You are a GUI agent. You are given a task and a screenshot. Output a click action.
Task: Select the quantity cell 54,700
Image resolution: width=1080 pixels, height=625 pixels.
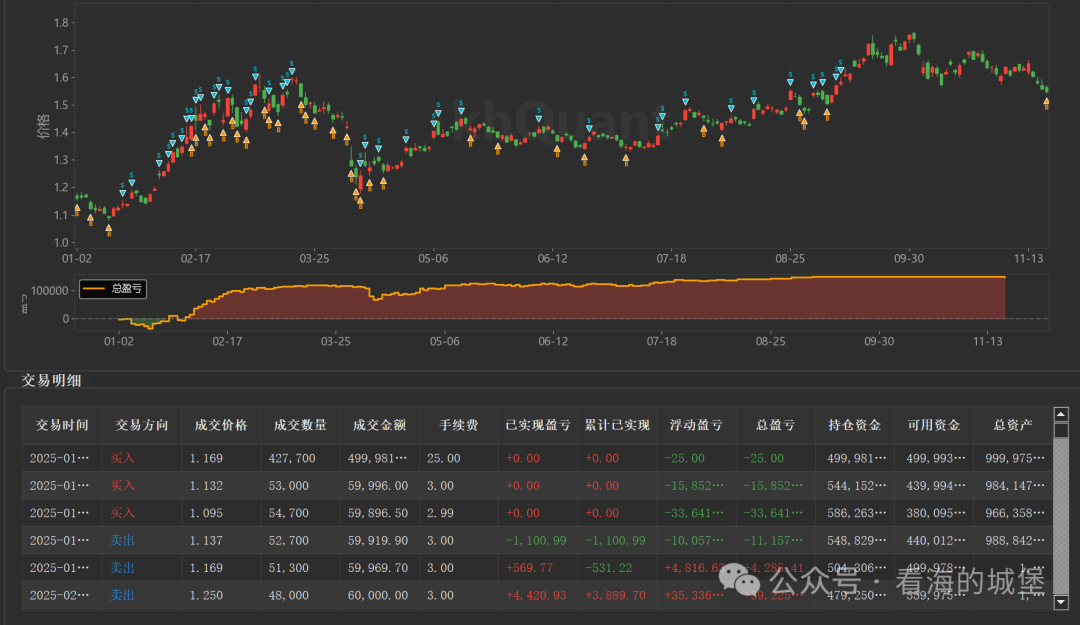click(300, 513)
